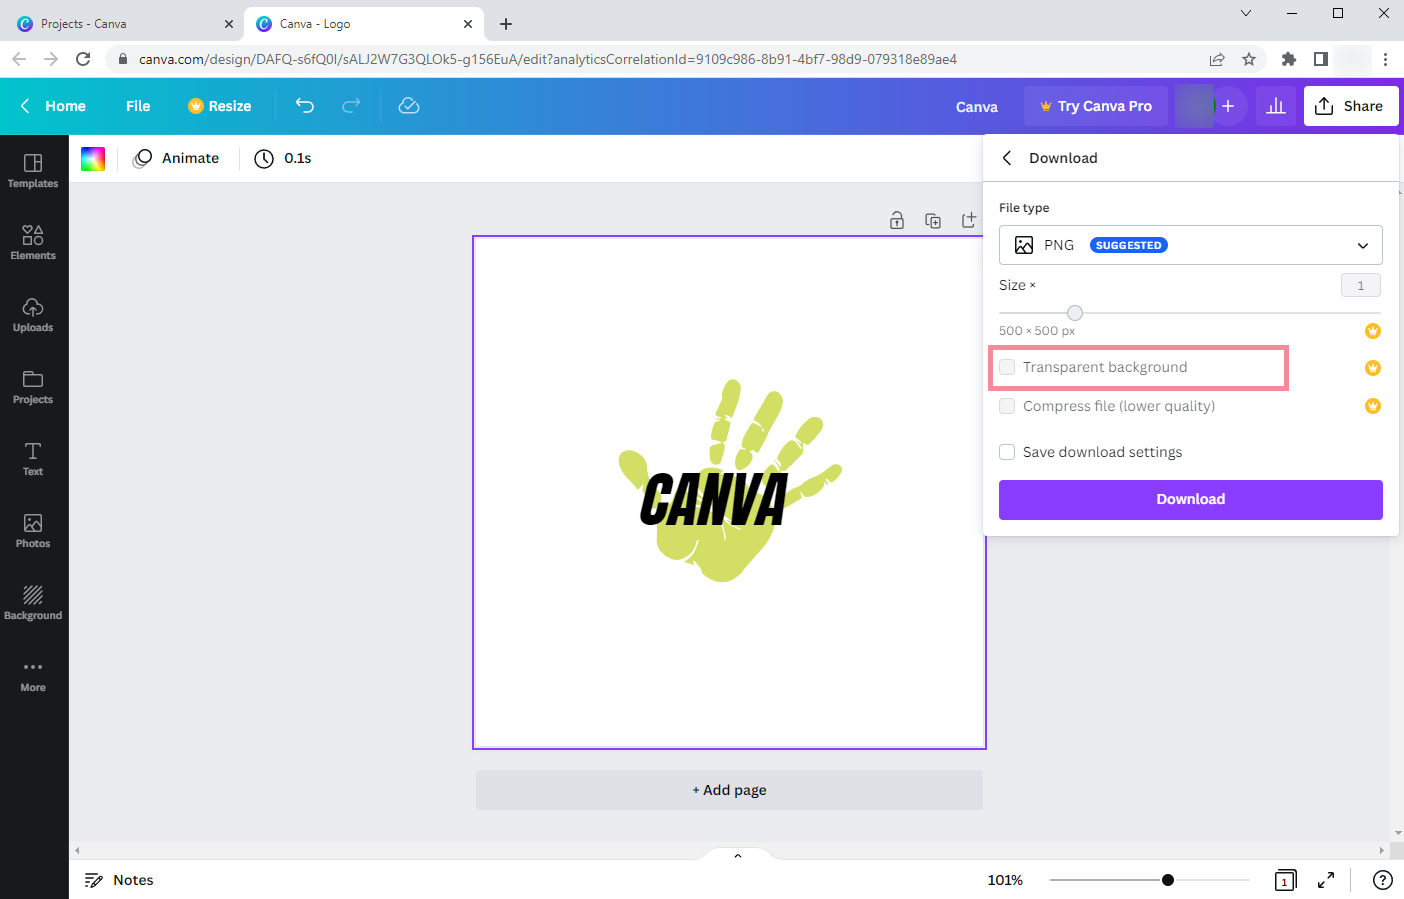Go back from Download panel
Screen dimensions: 1404x899
click(x=1008, y=158)
